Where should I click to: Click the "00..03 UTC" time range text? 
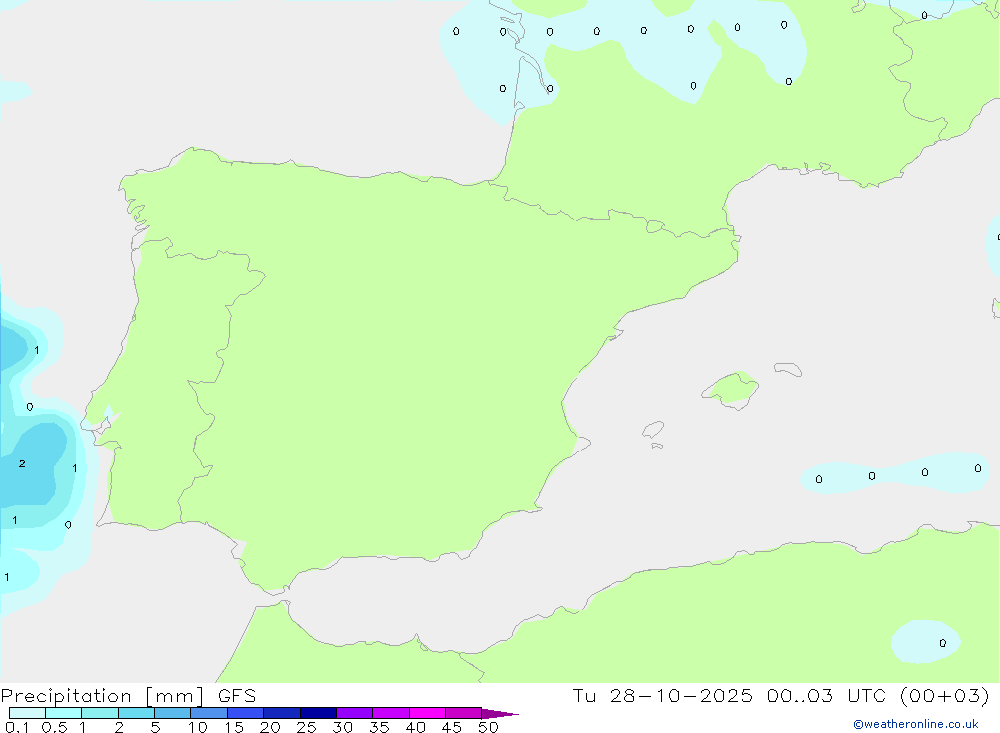pyautogui.click(x=826, y=695)
